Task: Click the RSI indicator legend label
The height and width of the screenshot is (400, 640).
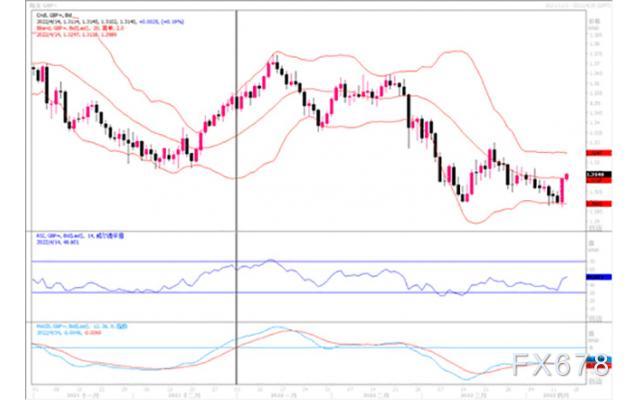Action: click(x=80, y=236)
